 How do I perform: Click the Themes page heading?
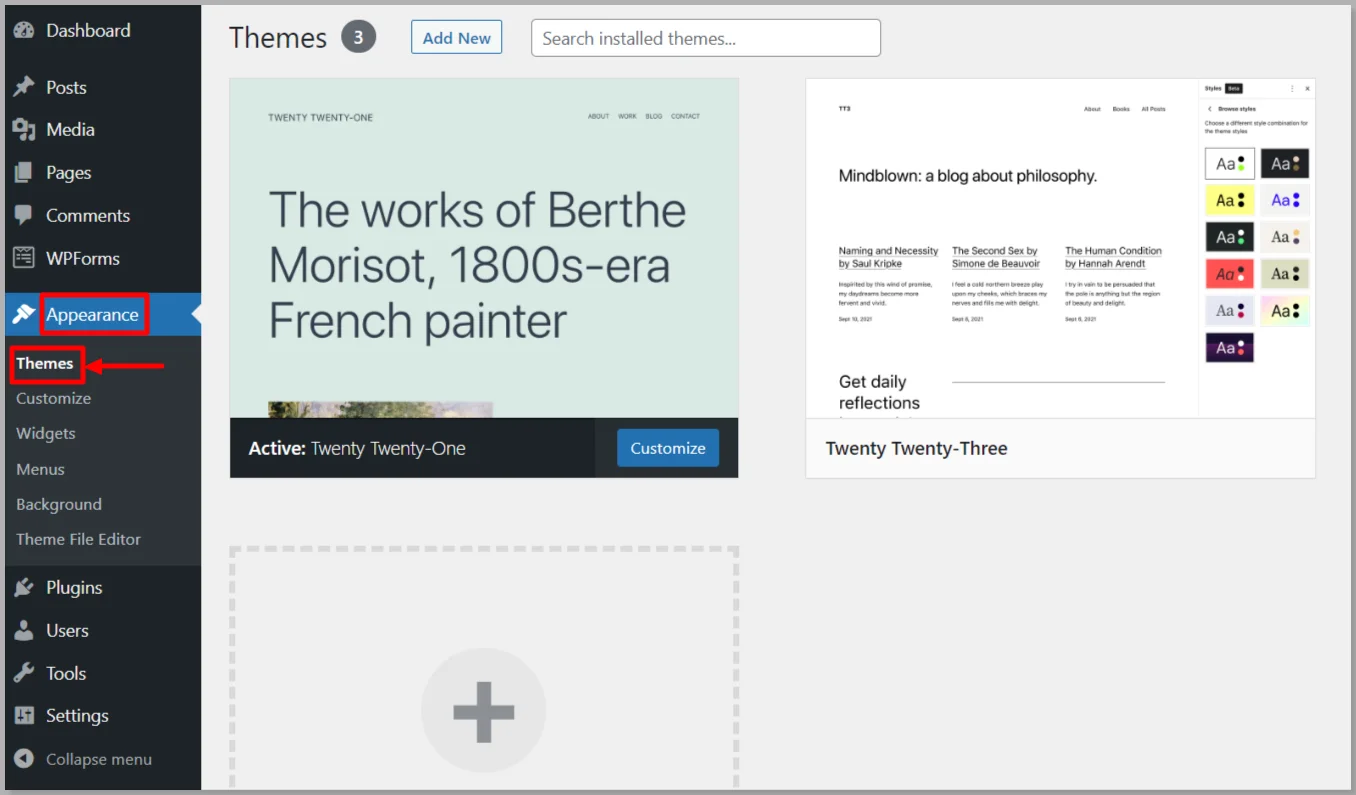(x=278, y=38)
